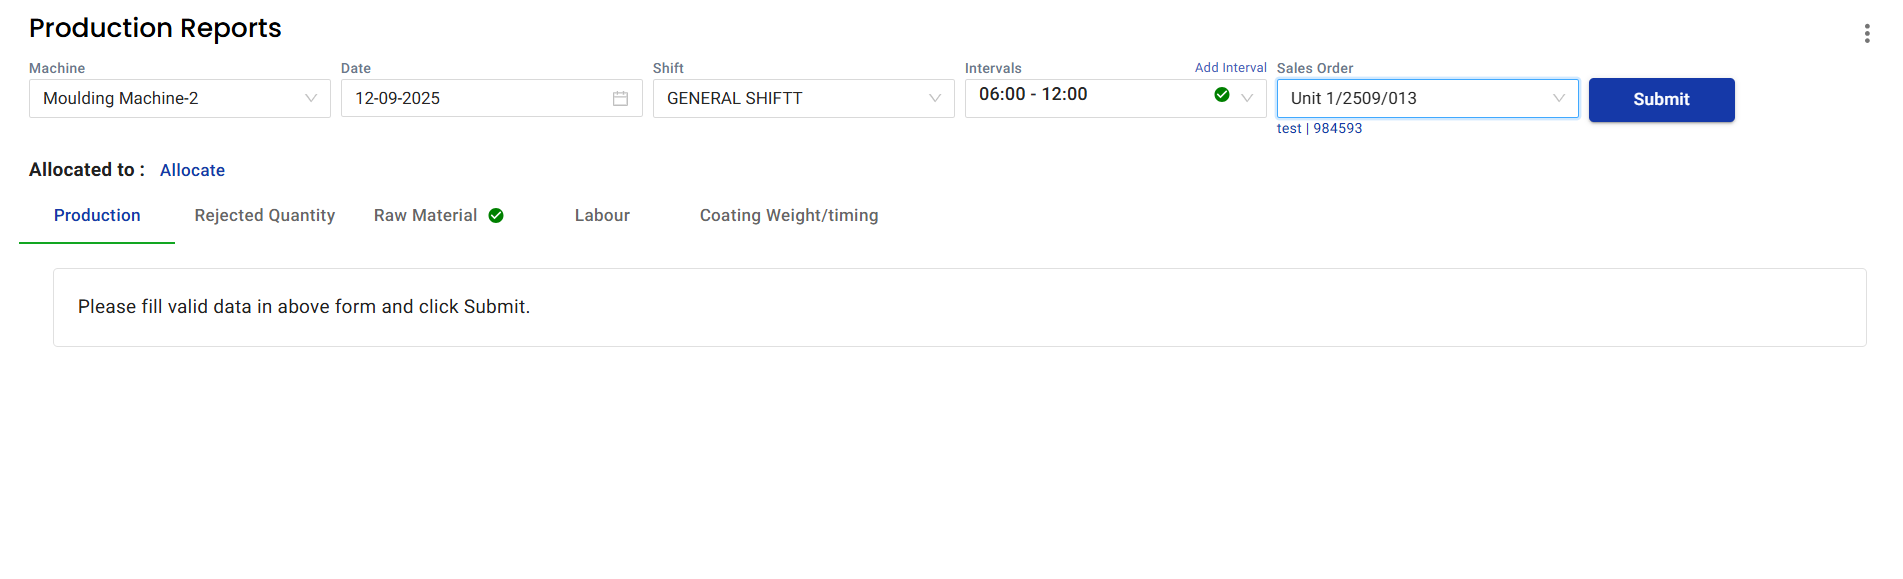This screenshot has width=1903, height=579.
Task: Click the Add Interval link
Action: click(1230, 68)
